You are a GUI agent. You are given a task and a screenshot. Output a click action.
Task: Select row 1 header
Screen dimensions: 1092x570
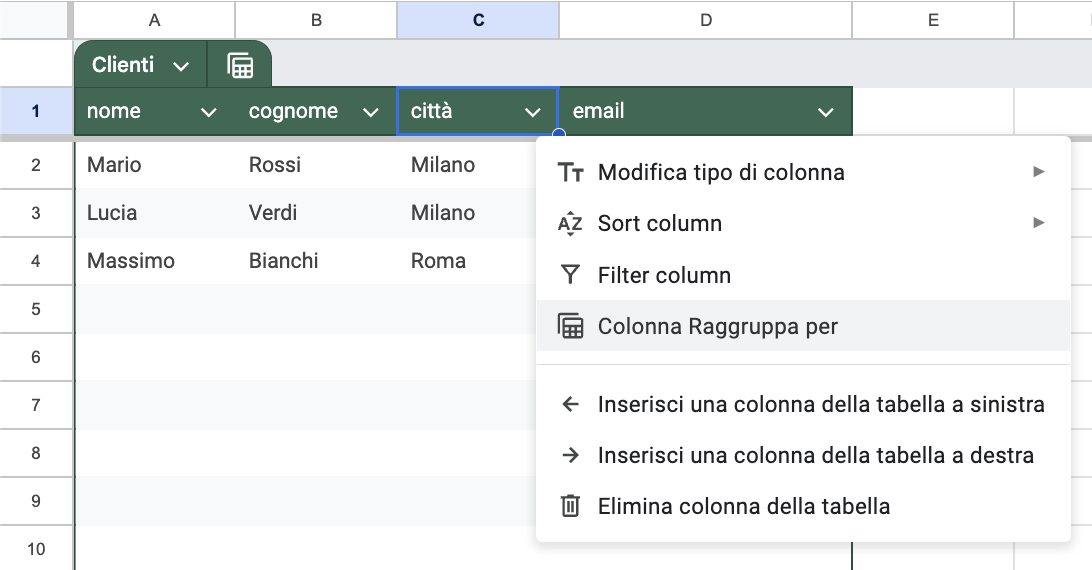pos(36,111)
